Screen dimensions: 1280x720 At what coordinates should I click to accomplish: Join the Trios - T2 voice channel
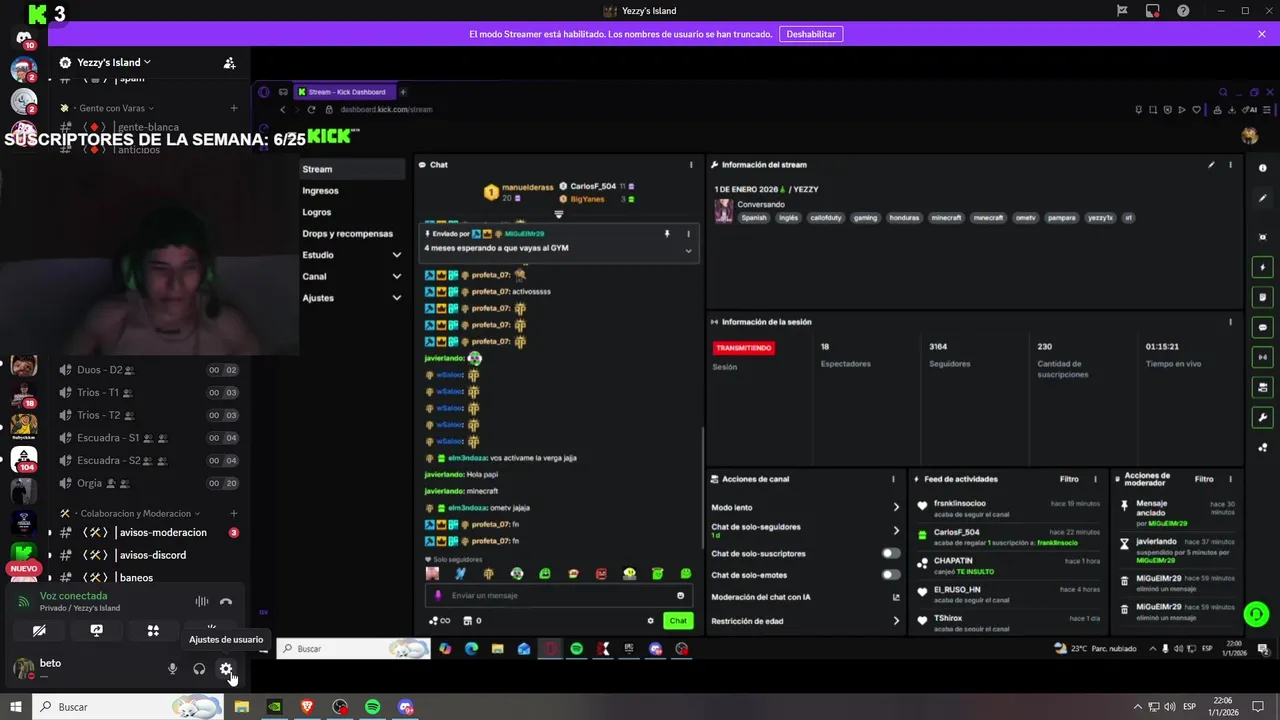[x=148, y=415]
